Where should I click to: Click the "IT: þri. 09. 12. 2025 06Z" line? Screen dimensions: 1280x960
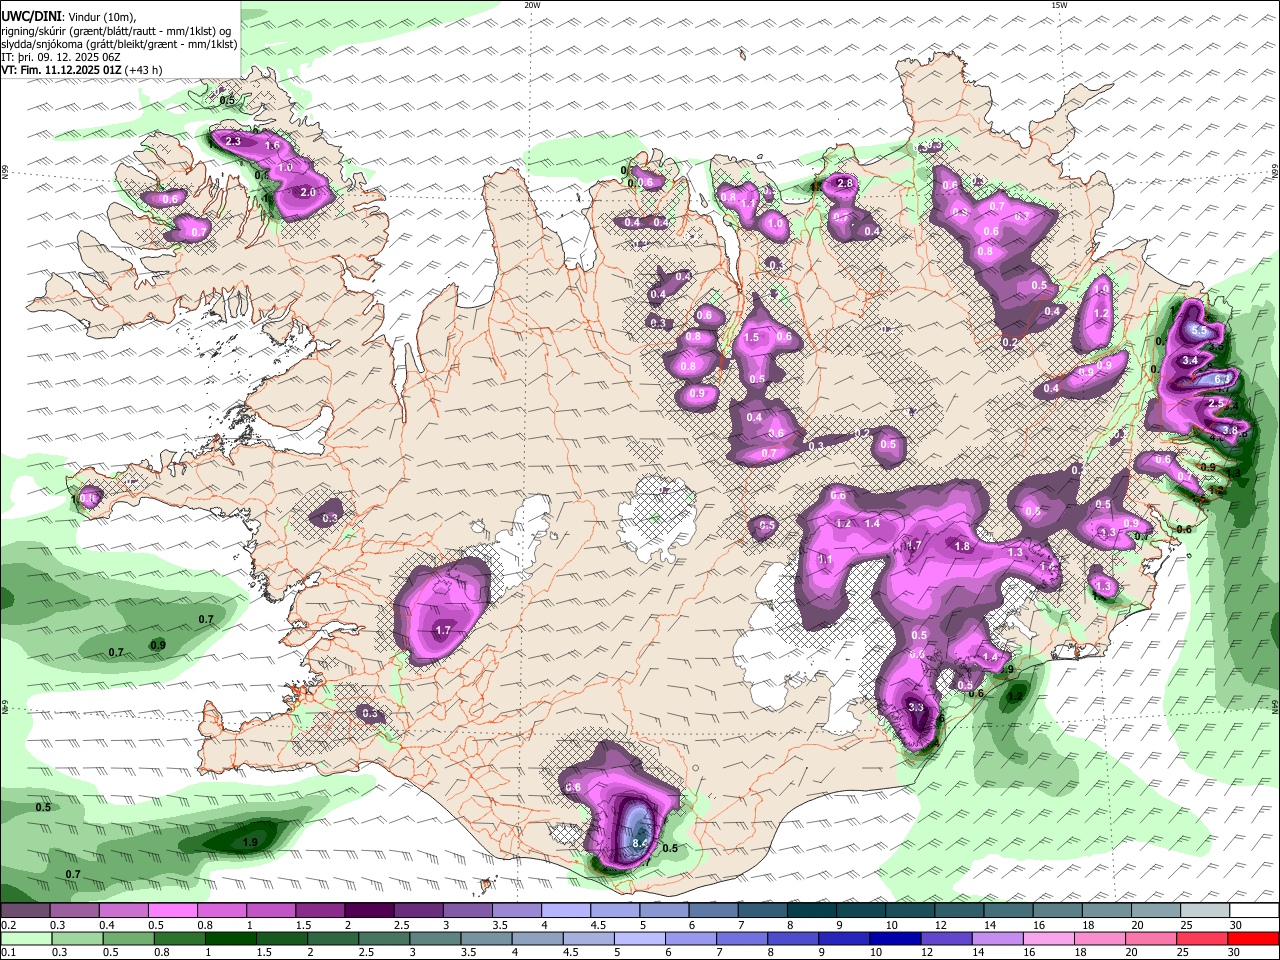[x=59, y=57]
